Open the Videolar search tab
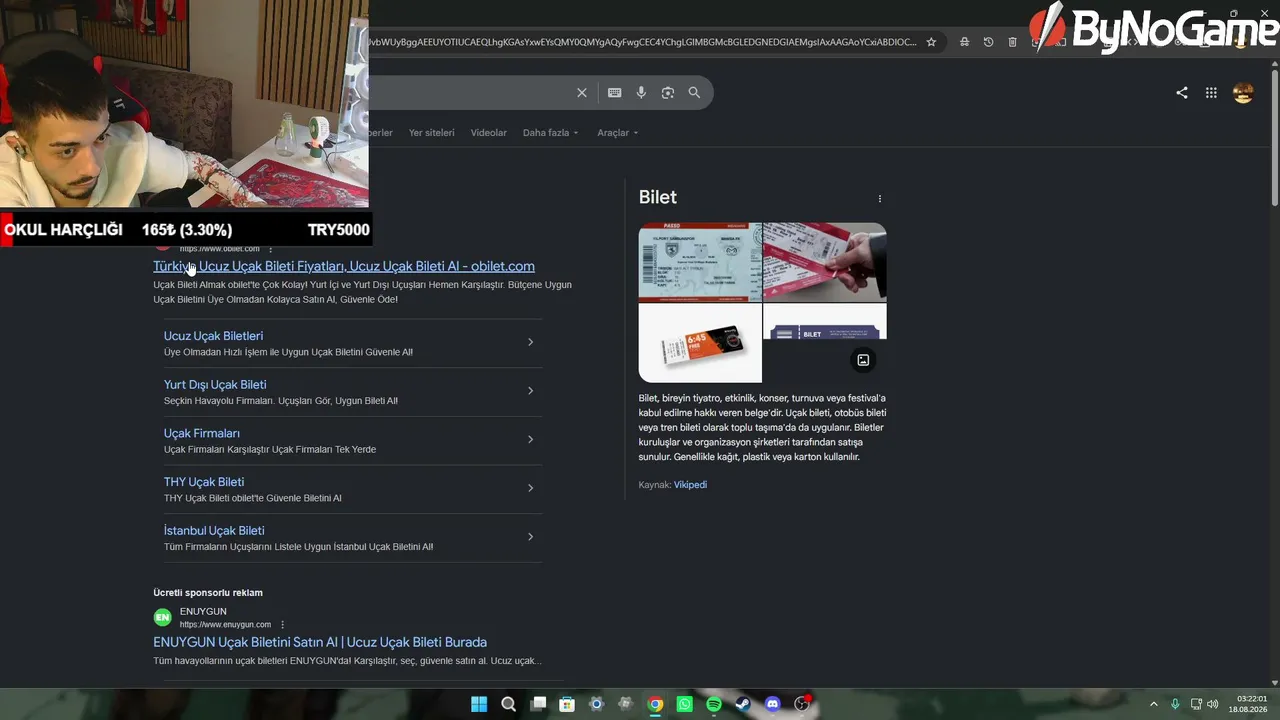 489,133
